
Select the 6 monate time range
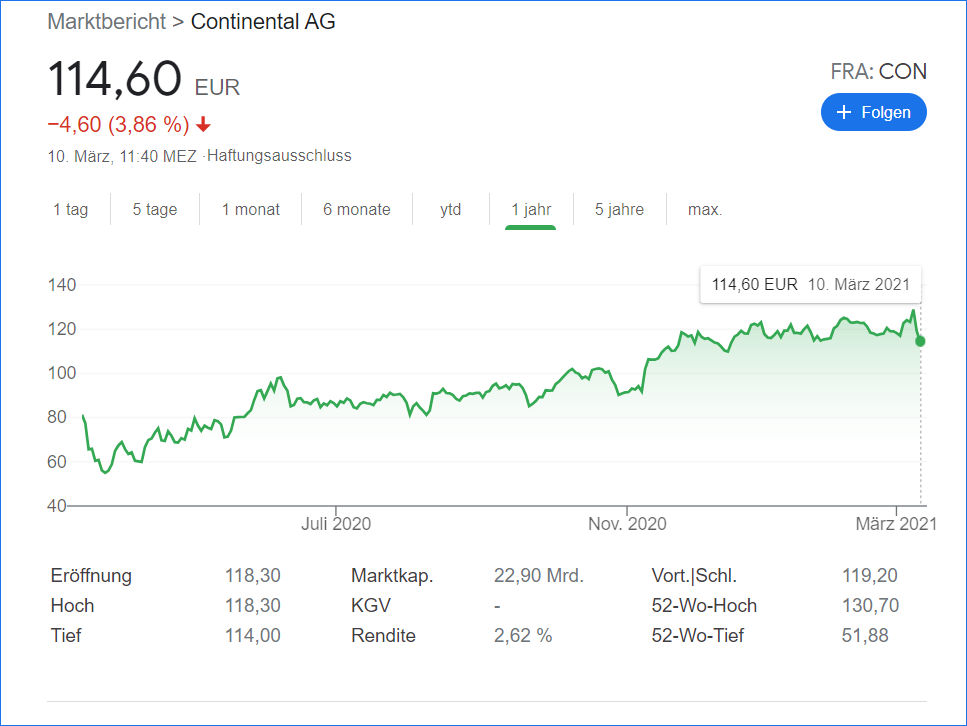point(356,210)
